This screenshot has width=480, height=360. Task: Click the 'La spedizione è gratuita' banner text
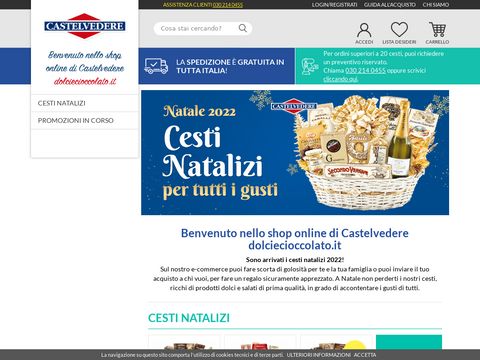click(230, 66)
